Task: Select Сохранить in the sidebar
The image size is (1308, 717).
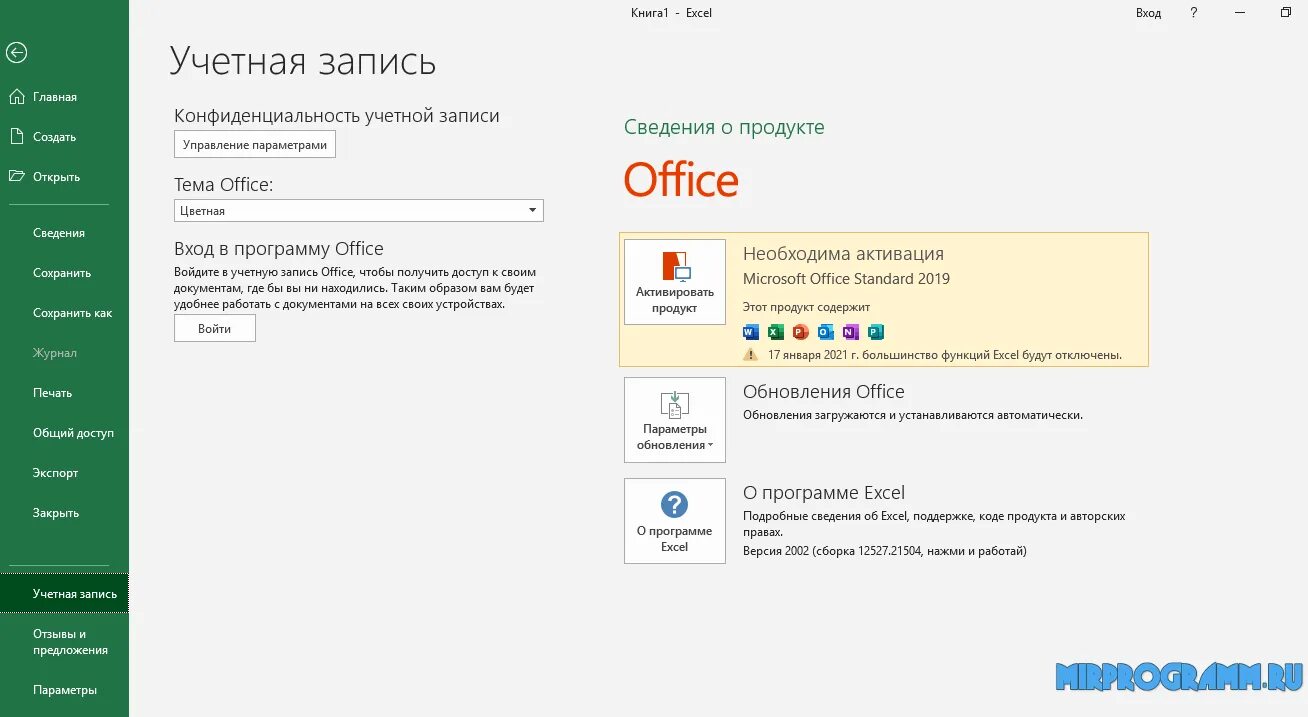Action: coord(62,273)
